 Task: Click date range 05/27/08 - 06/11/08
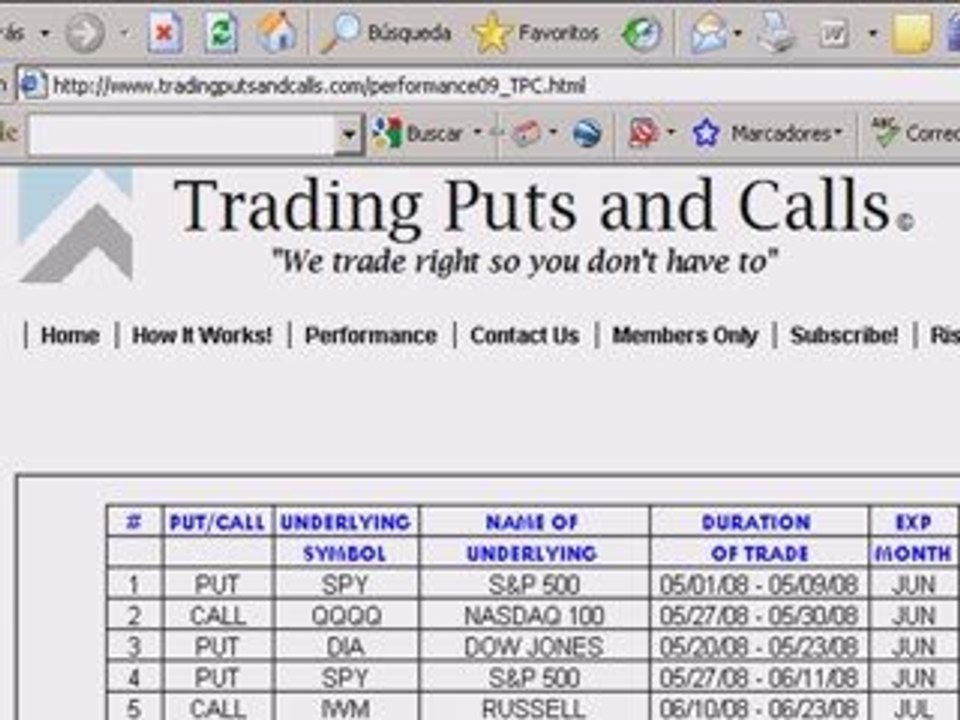pyautogui.click(x=759, y=677)
